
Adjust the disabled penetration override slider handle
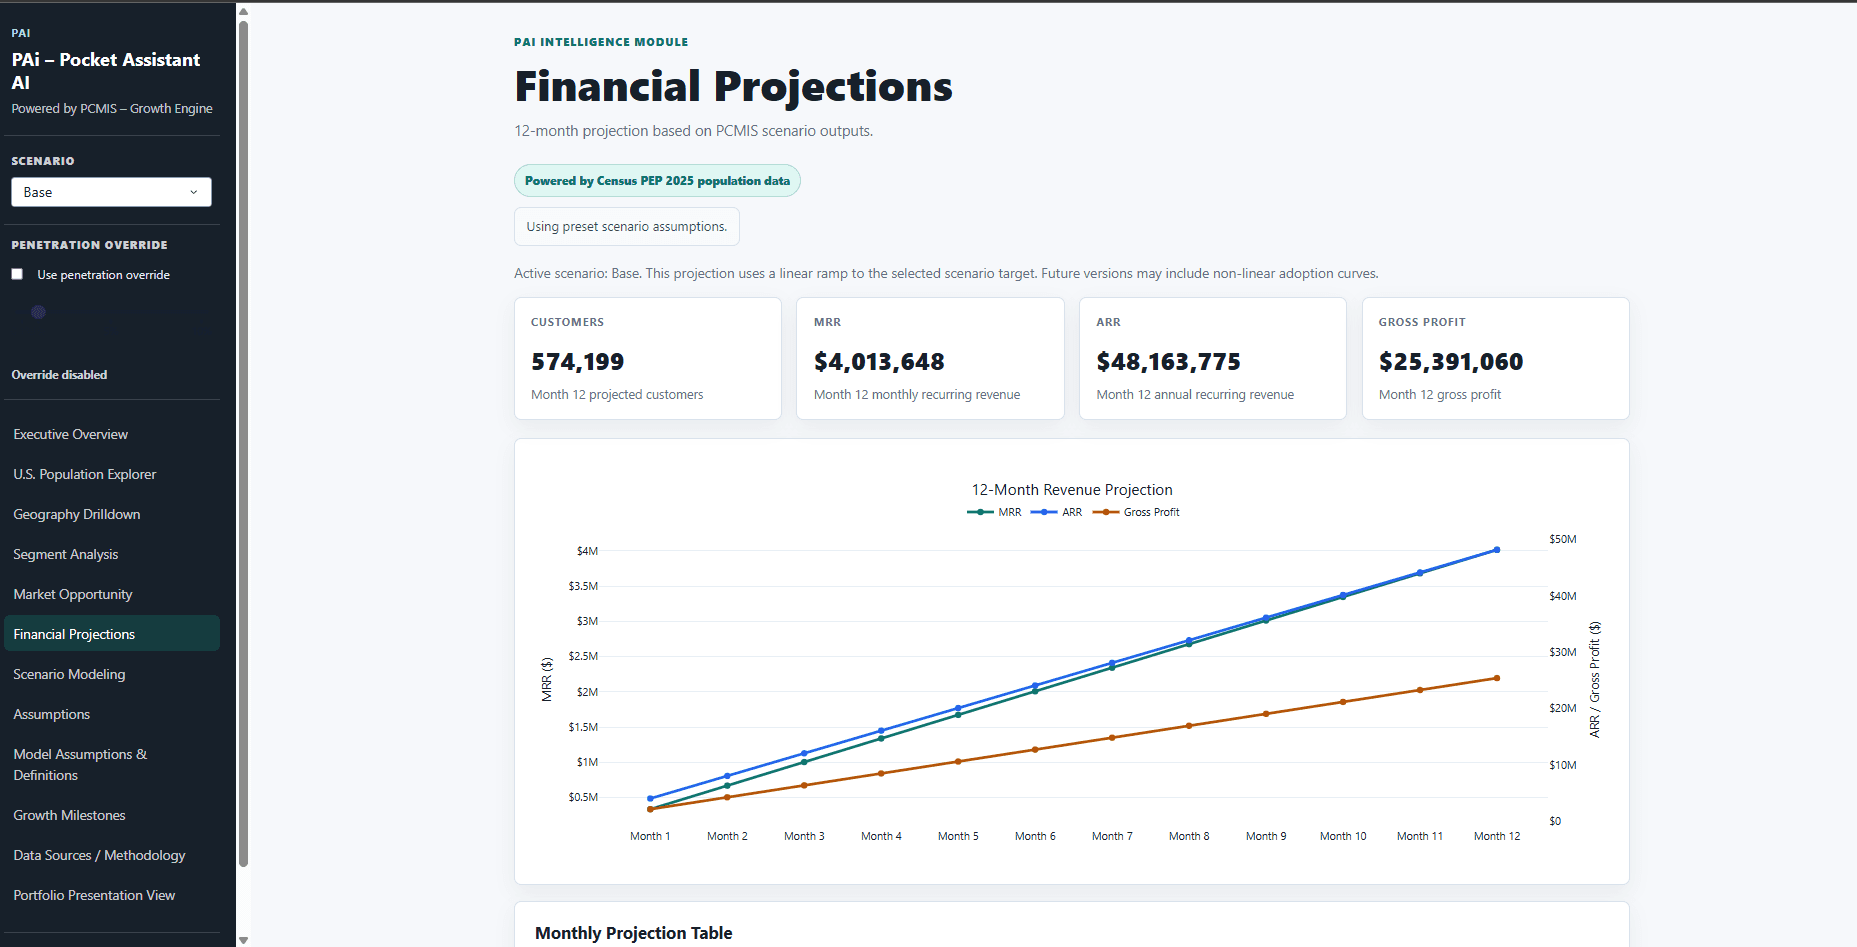click(x=38, y=312)
